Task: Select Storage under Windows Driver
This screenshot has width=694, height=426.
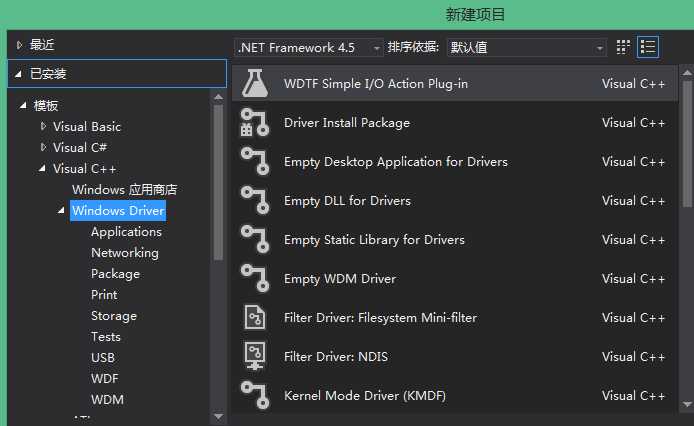Action: pyautogui.click(x=114, y=316)
